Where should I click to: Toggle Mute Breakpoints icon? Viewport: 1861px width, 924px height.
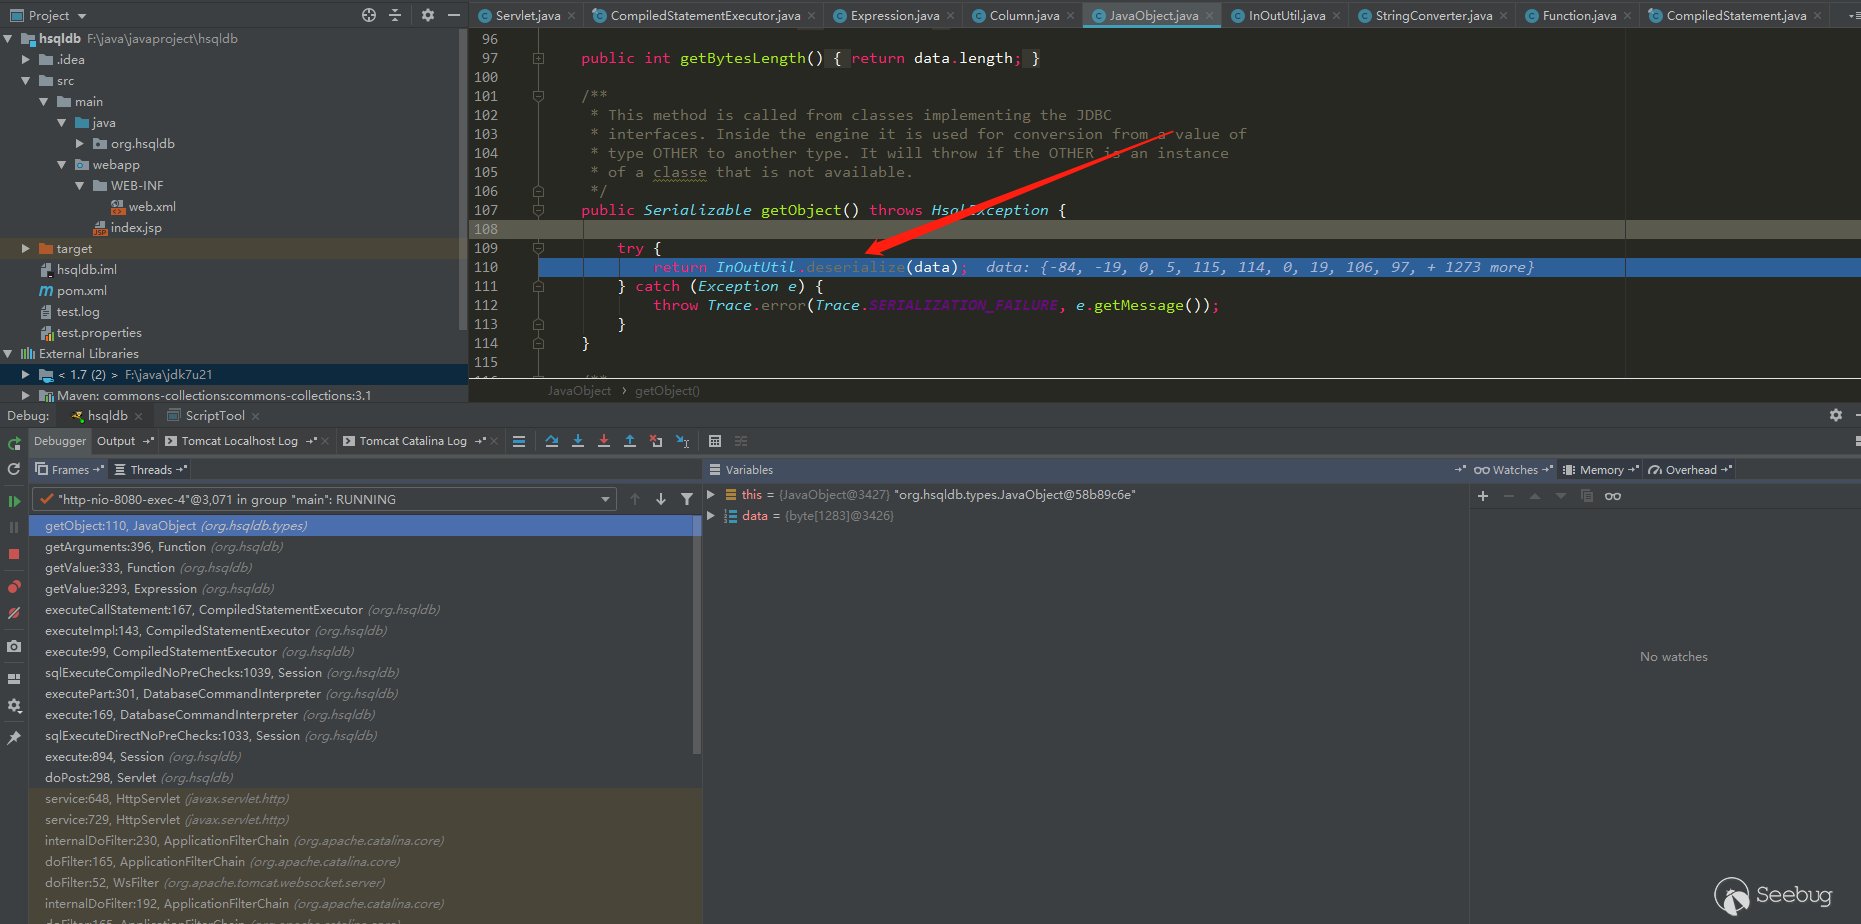point(14,613)
